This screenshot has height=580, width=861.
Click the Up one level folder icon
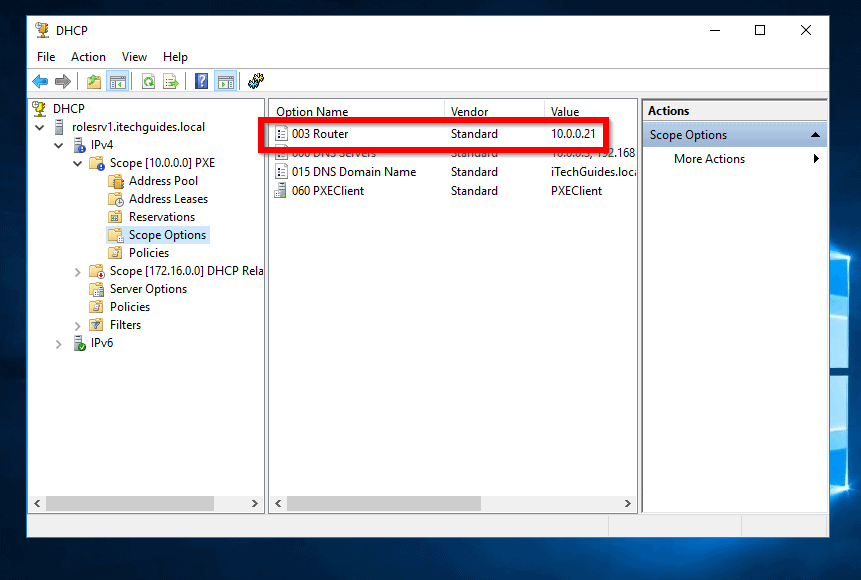(x=93, y=81)
